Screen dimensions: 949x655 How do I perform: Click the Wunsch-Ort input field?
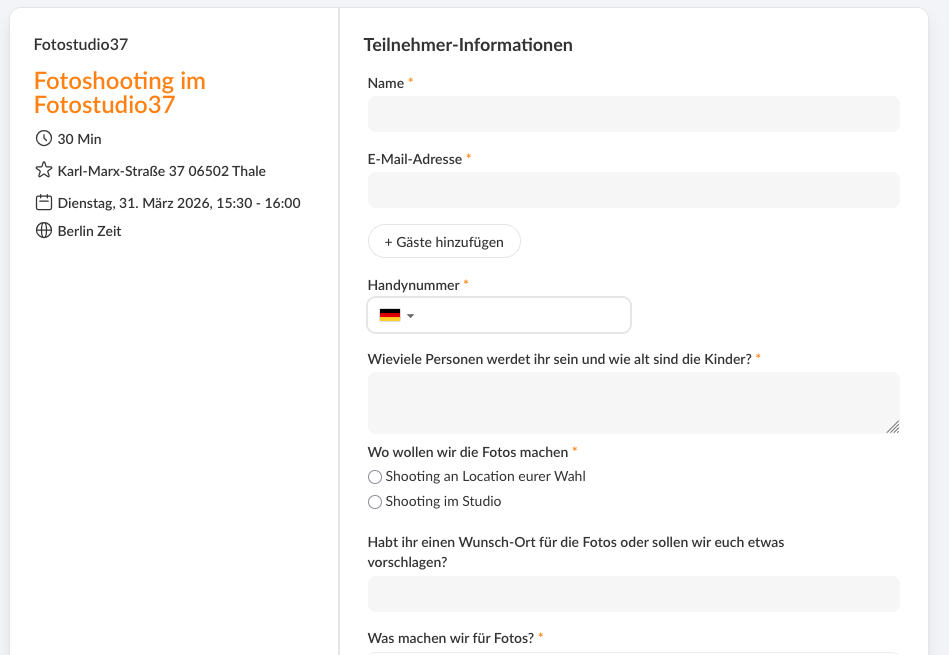point(633,594)
